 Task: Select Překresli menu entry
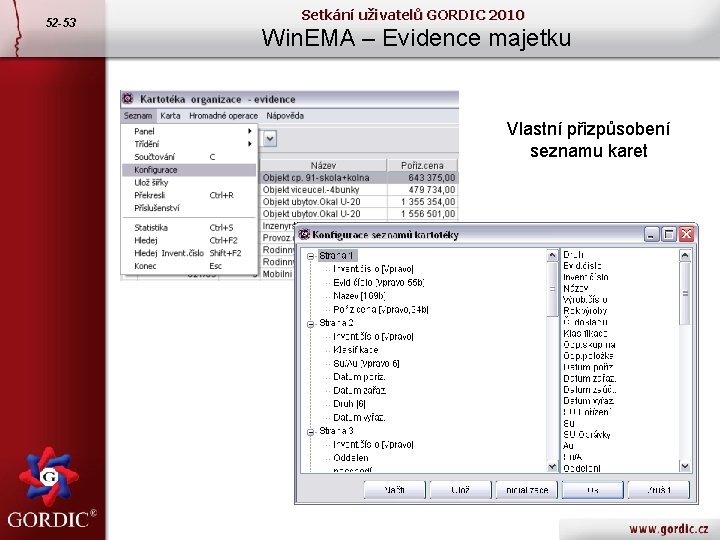[189, 195]
